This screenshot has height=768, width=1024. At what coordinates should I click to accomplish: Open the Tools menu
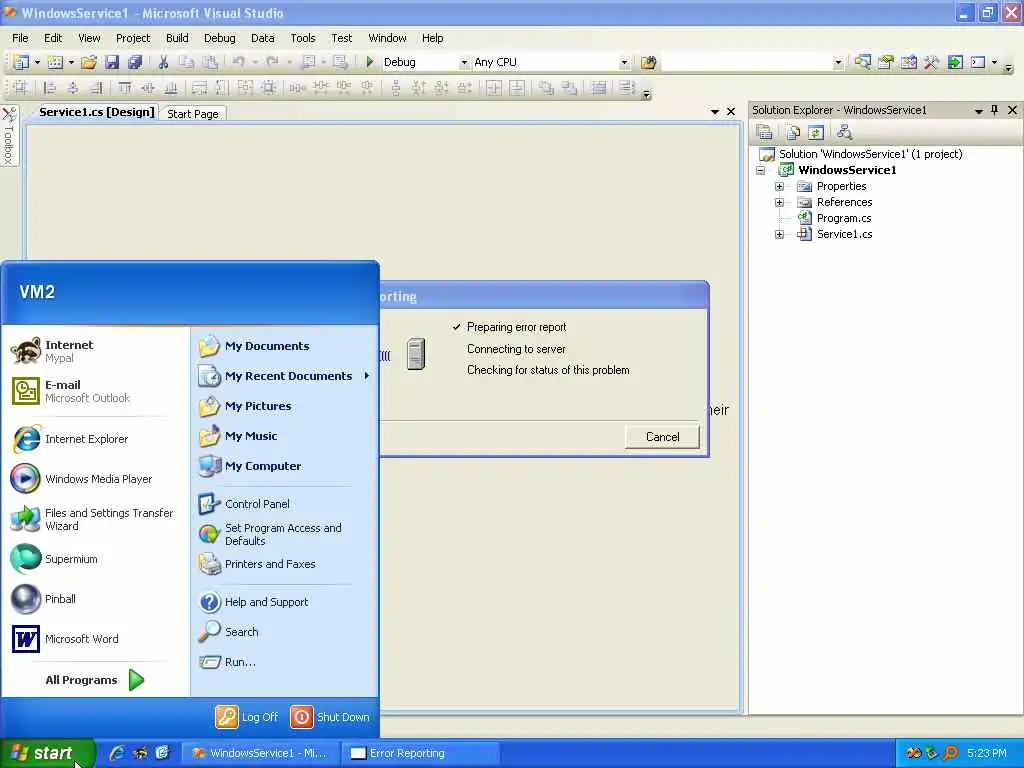302,38
